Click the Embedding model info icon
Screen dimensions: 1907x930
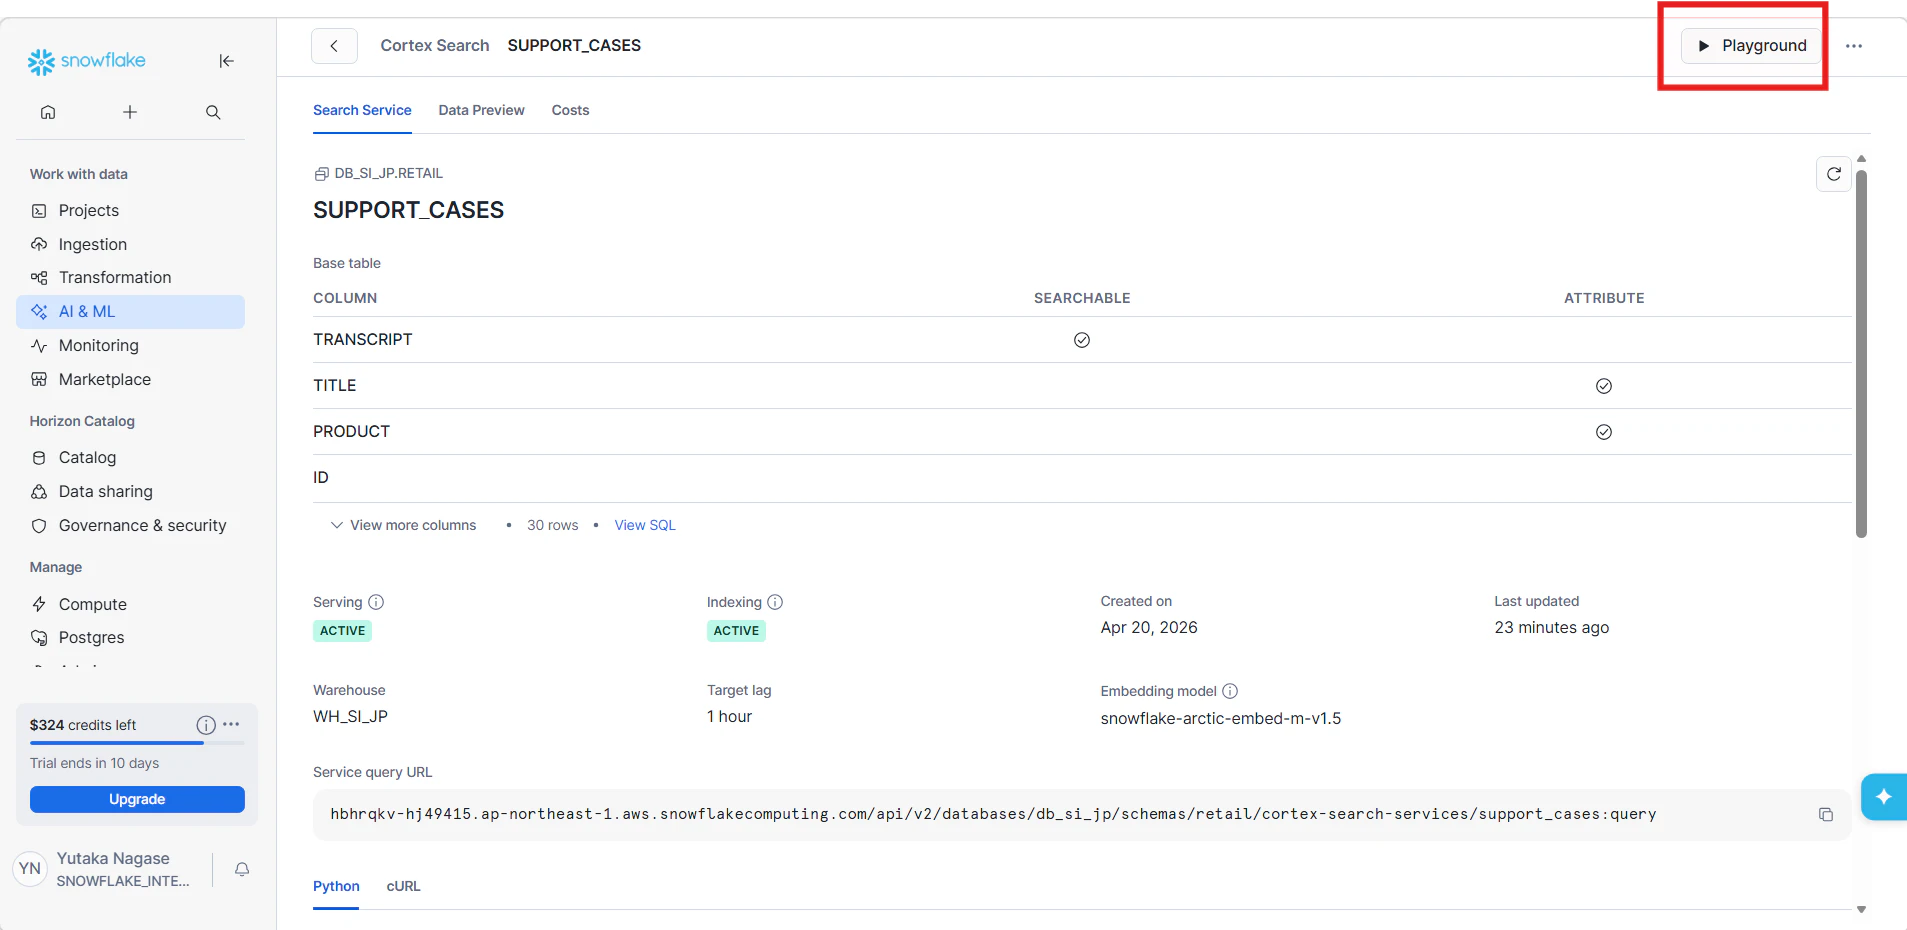click(x=1230, y=691)
